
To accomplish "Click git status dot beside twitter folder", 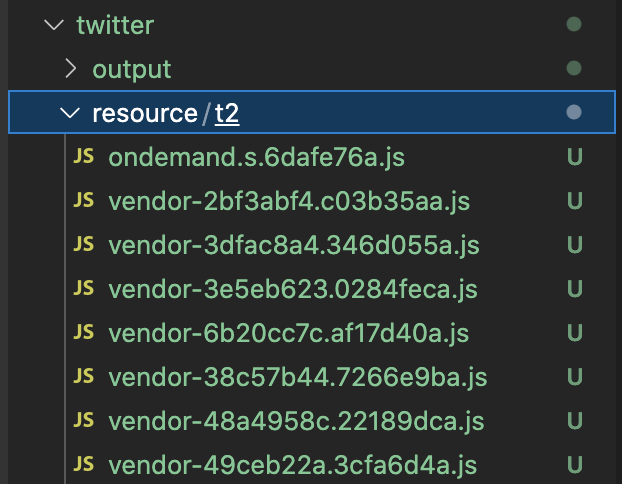I will (574, 25).
